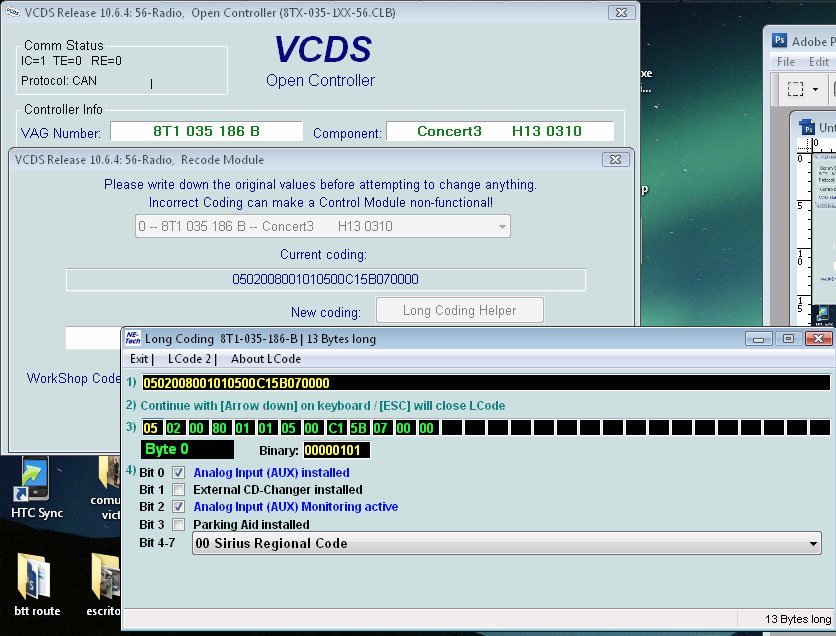Screen dimensions: 836x636
Task: Close the VCDS Open Controller window
Action: pos(621,12)
